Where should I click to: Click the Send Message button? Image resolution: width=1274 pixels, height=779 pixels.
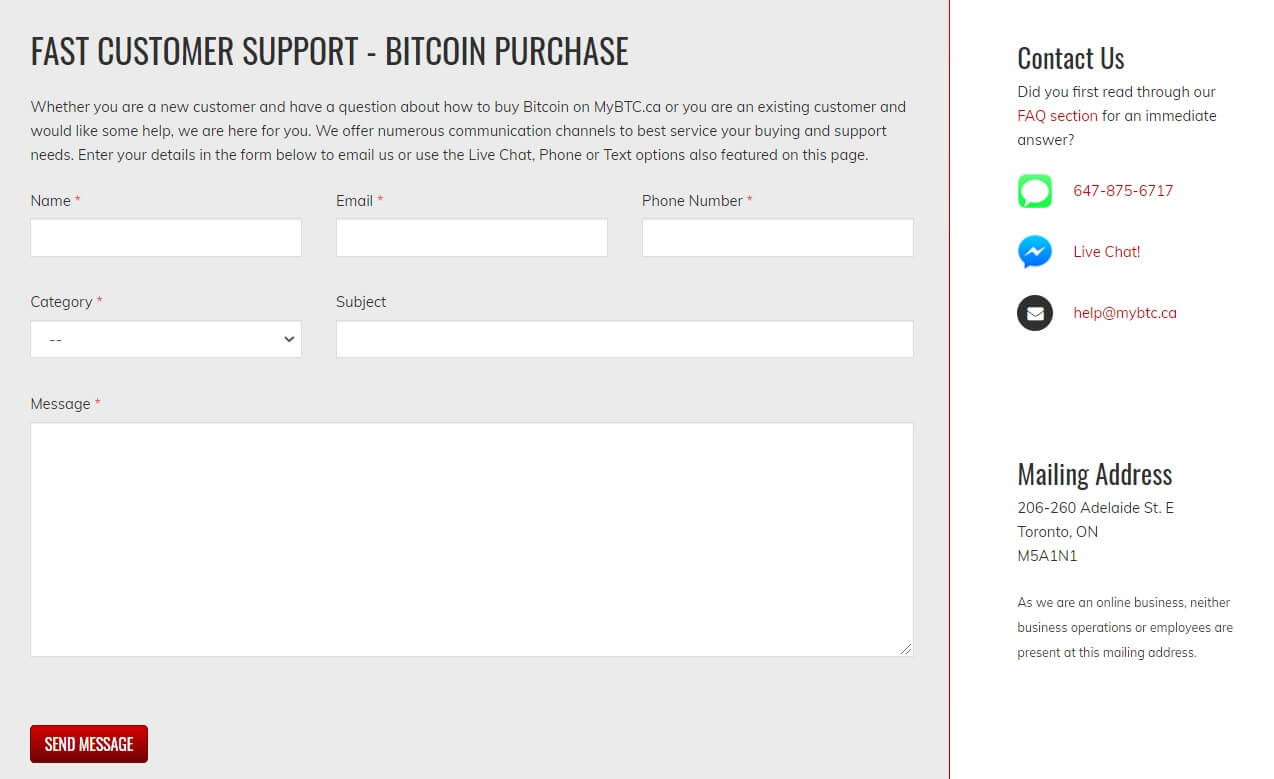[x=89, y=744]
